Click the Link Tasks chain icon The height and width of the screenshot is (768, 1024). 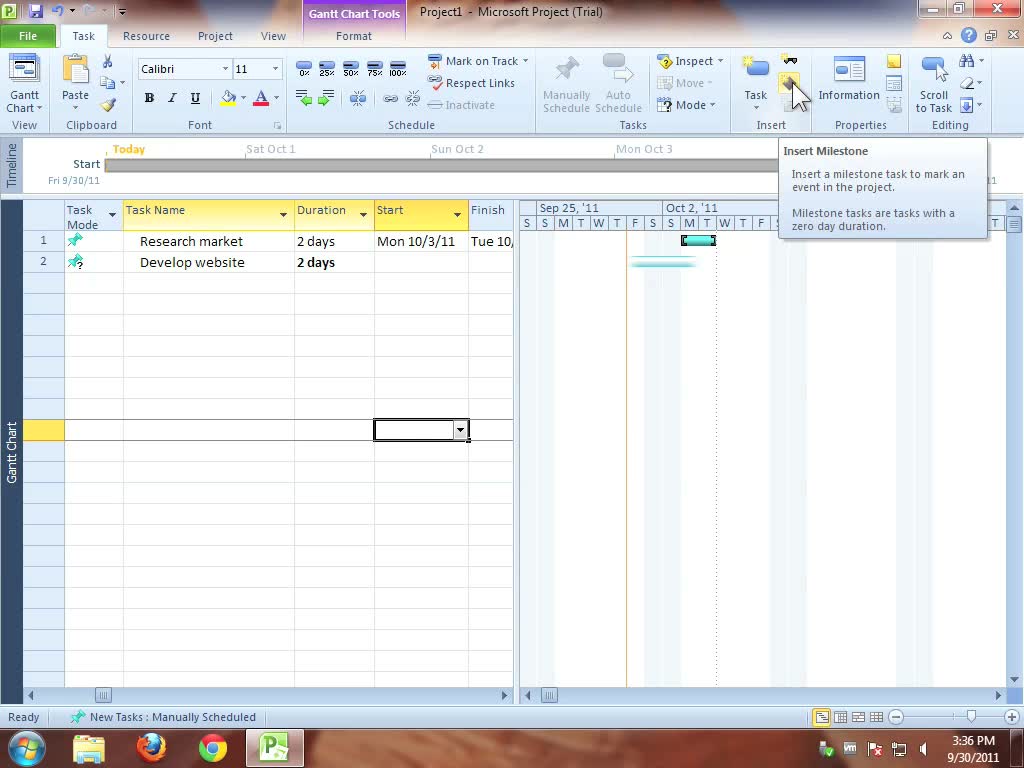tap(390, 98)
